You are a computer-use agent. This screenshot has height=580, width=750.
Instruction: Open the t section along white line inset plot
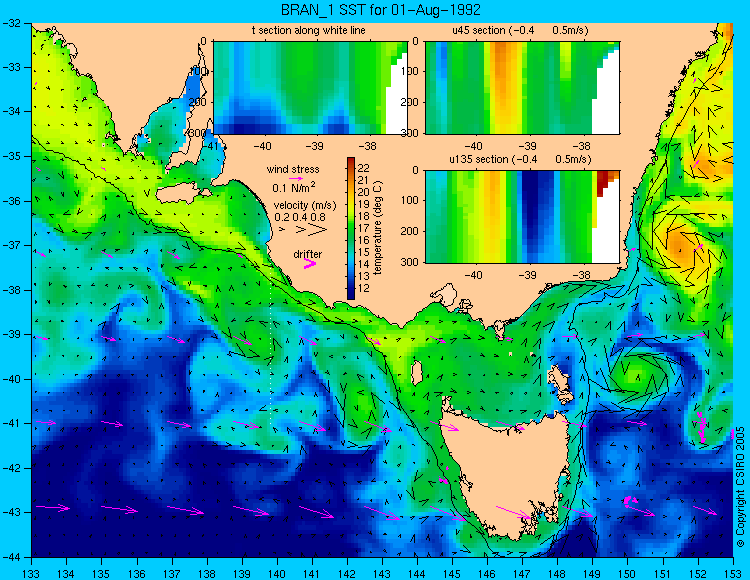(x=310, y=88)
